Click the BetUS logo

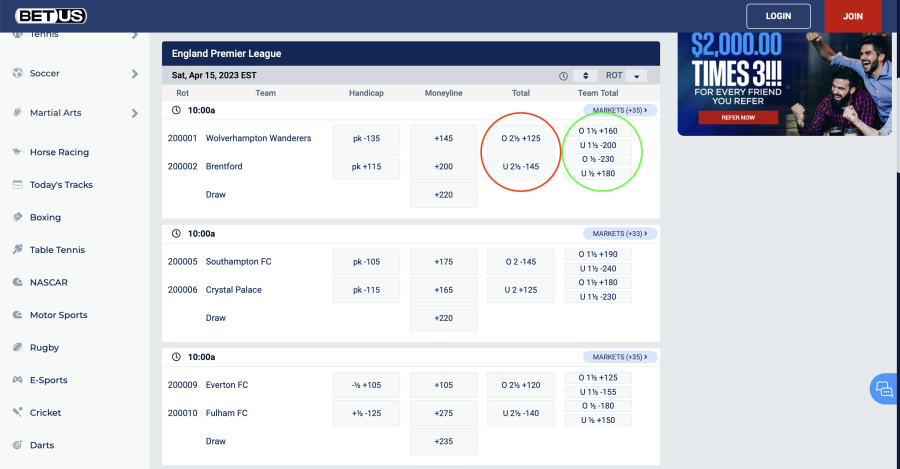click(x=51, y=15)
